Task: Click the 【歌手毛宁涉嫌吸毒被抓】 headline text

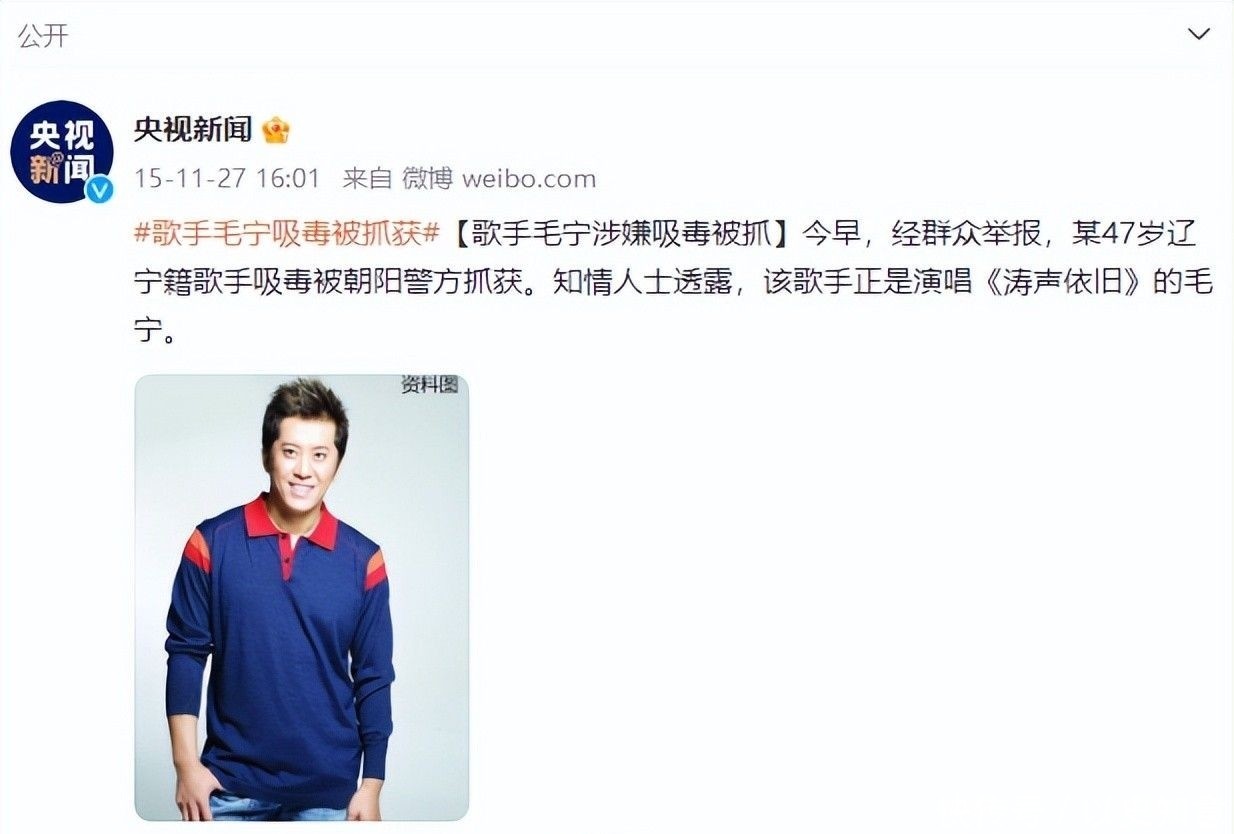Action: [620, 236]
